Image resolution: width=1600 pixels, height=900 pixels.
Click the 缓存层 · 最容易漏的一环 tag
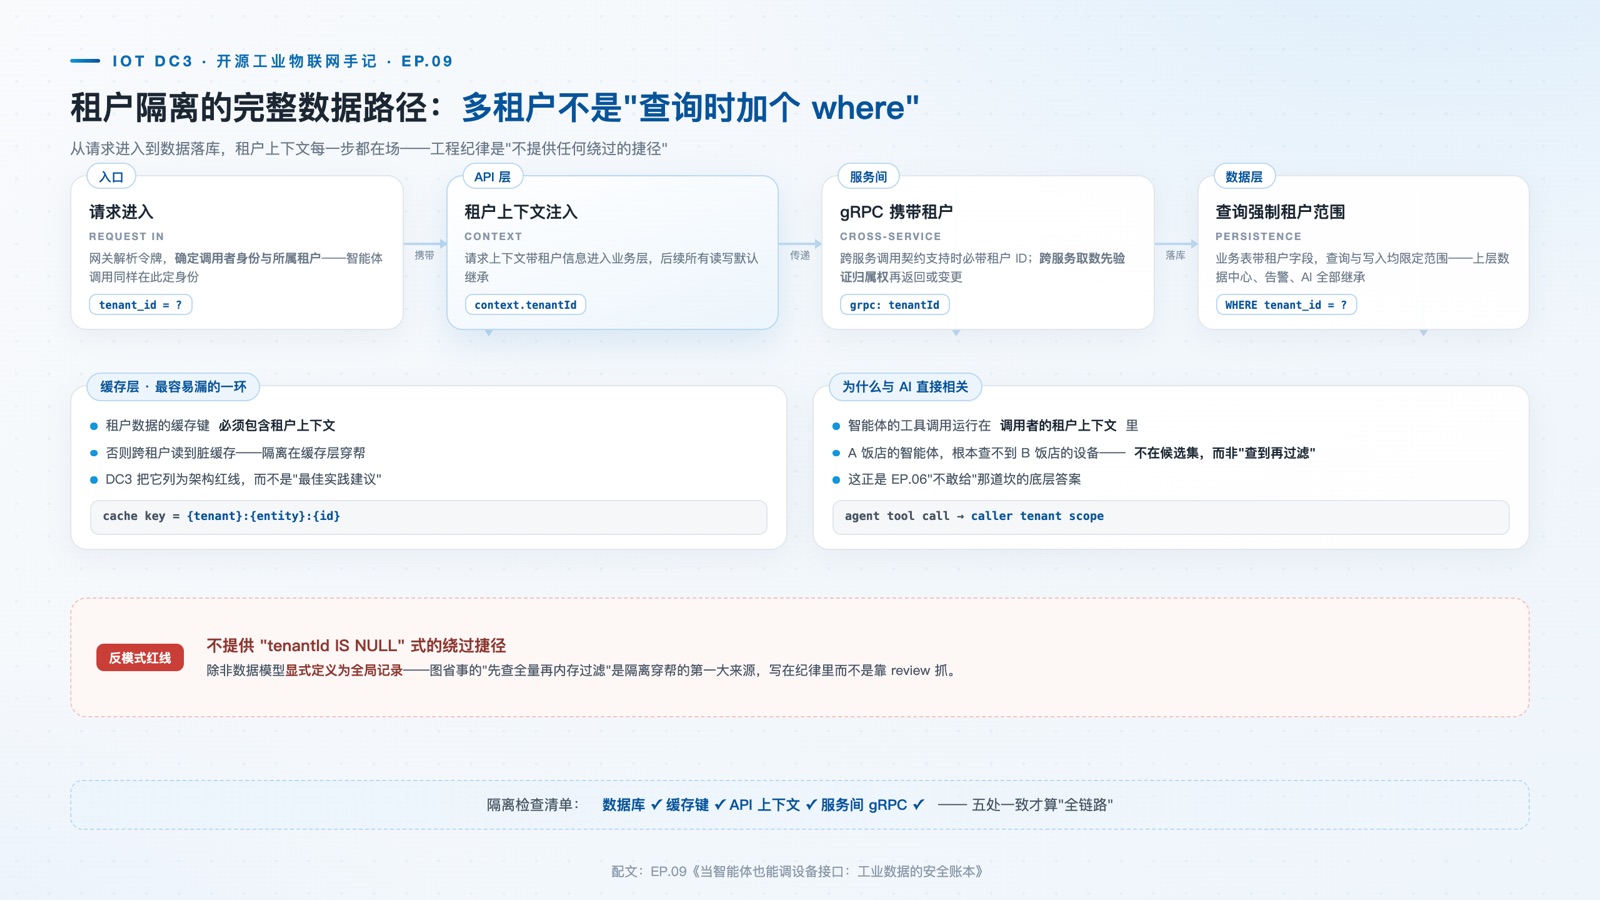pyautogui.click(x=173, y=387)
